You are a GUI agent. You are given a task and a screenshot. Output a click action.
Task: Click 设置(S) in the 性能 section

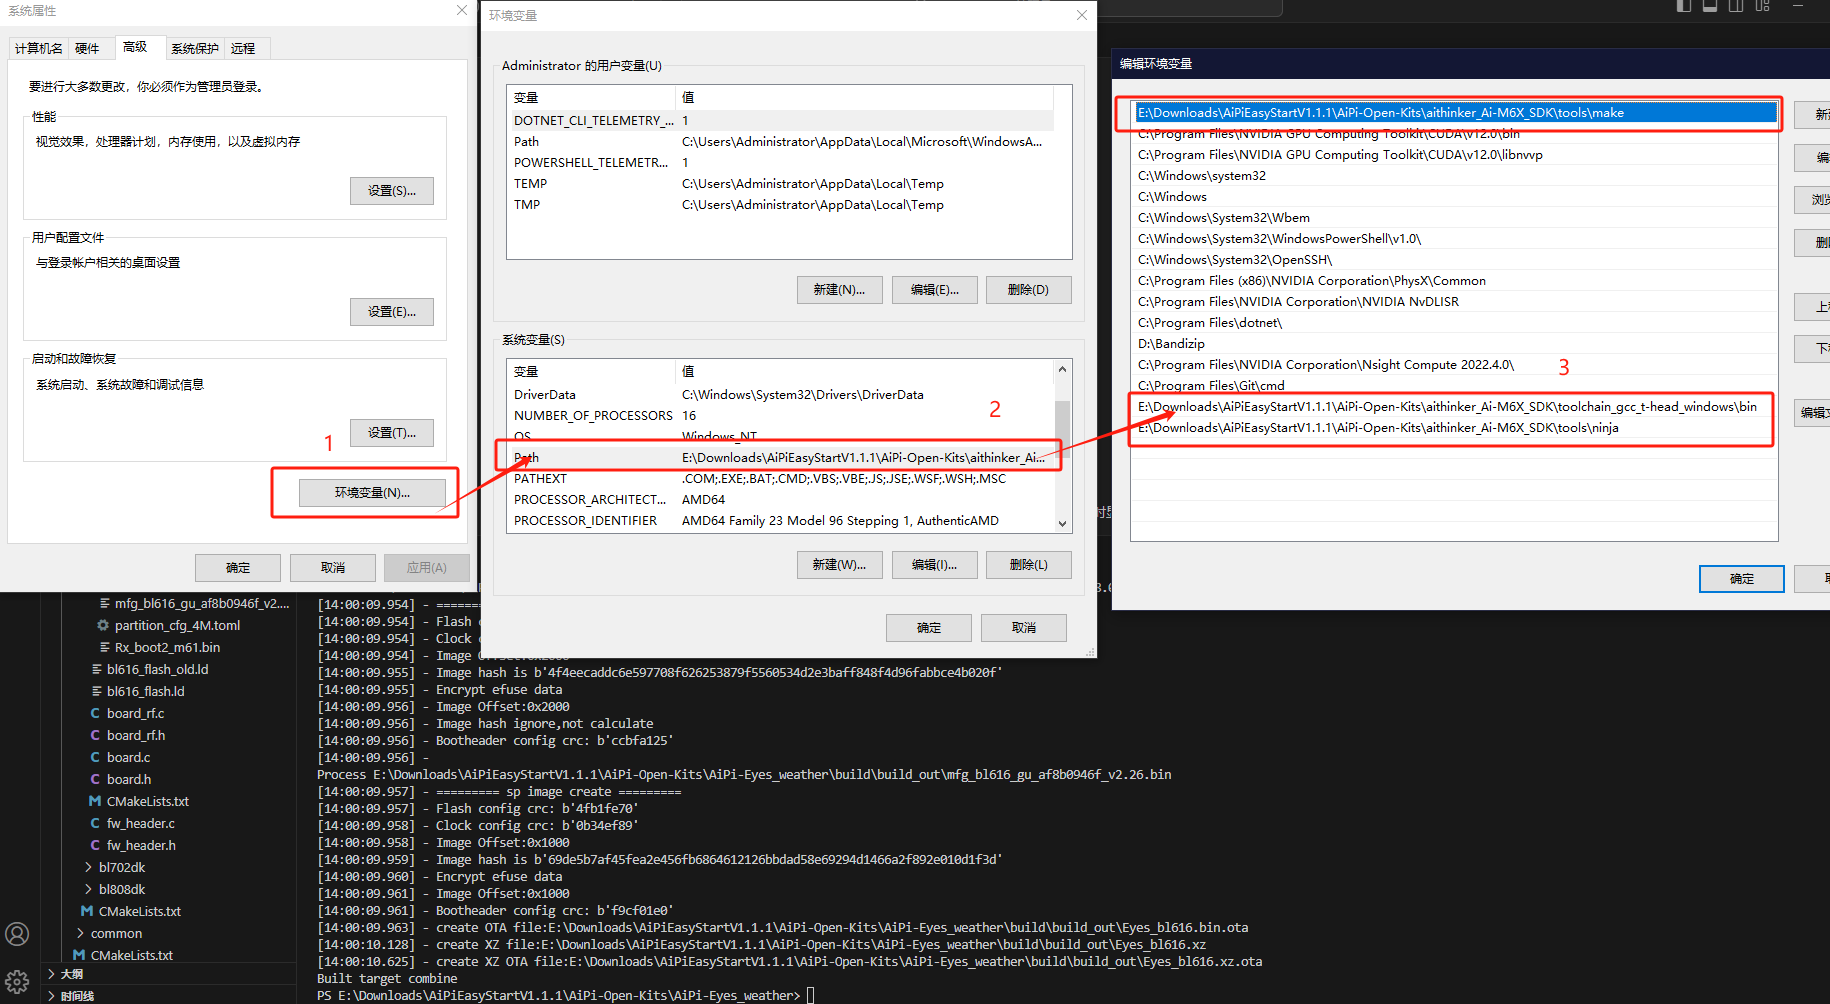pyautogui.click(x=392, y=191)
